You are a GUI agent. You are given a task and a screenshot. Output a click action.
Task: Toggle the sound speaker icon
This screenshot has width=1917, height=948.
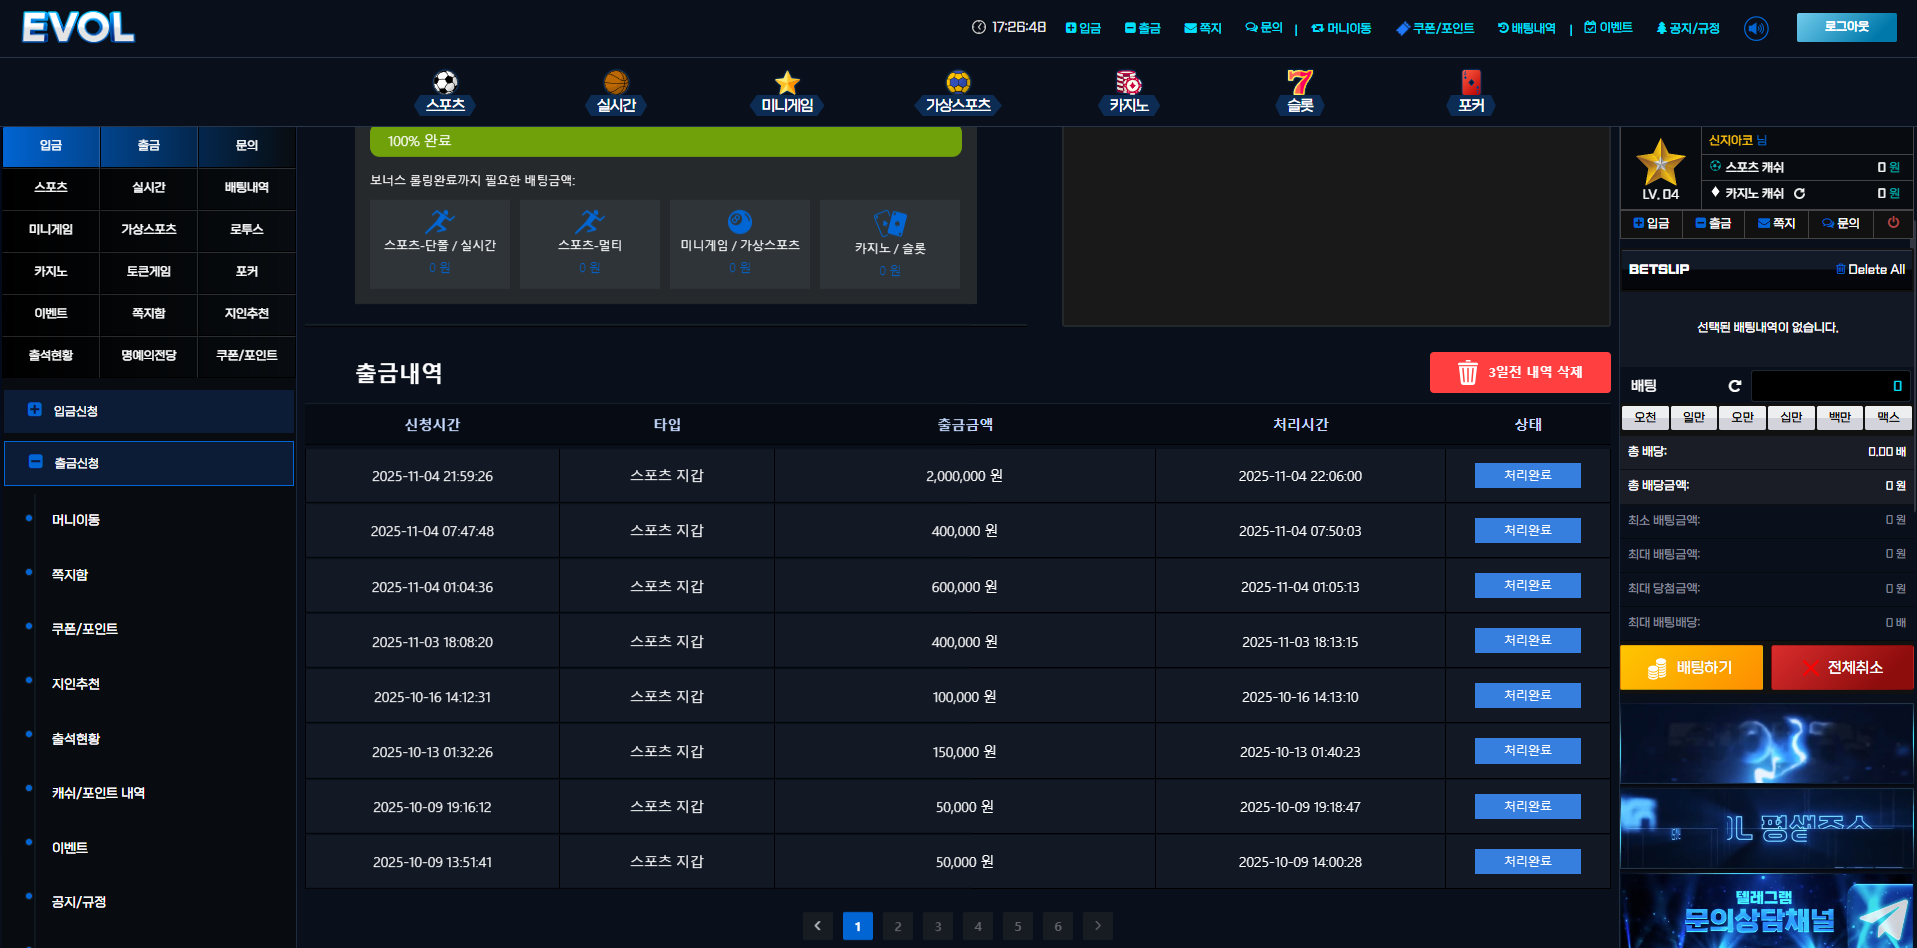click(x=1755, y=28)
